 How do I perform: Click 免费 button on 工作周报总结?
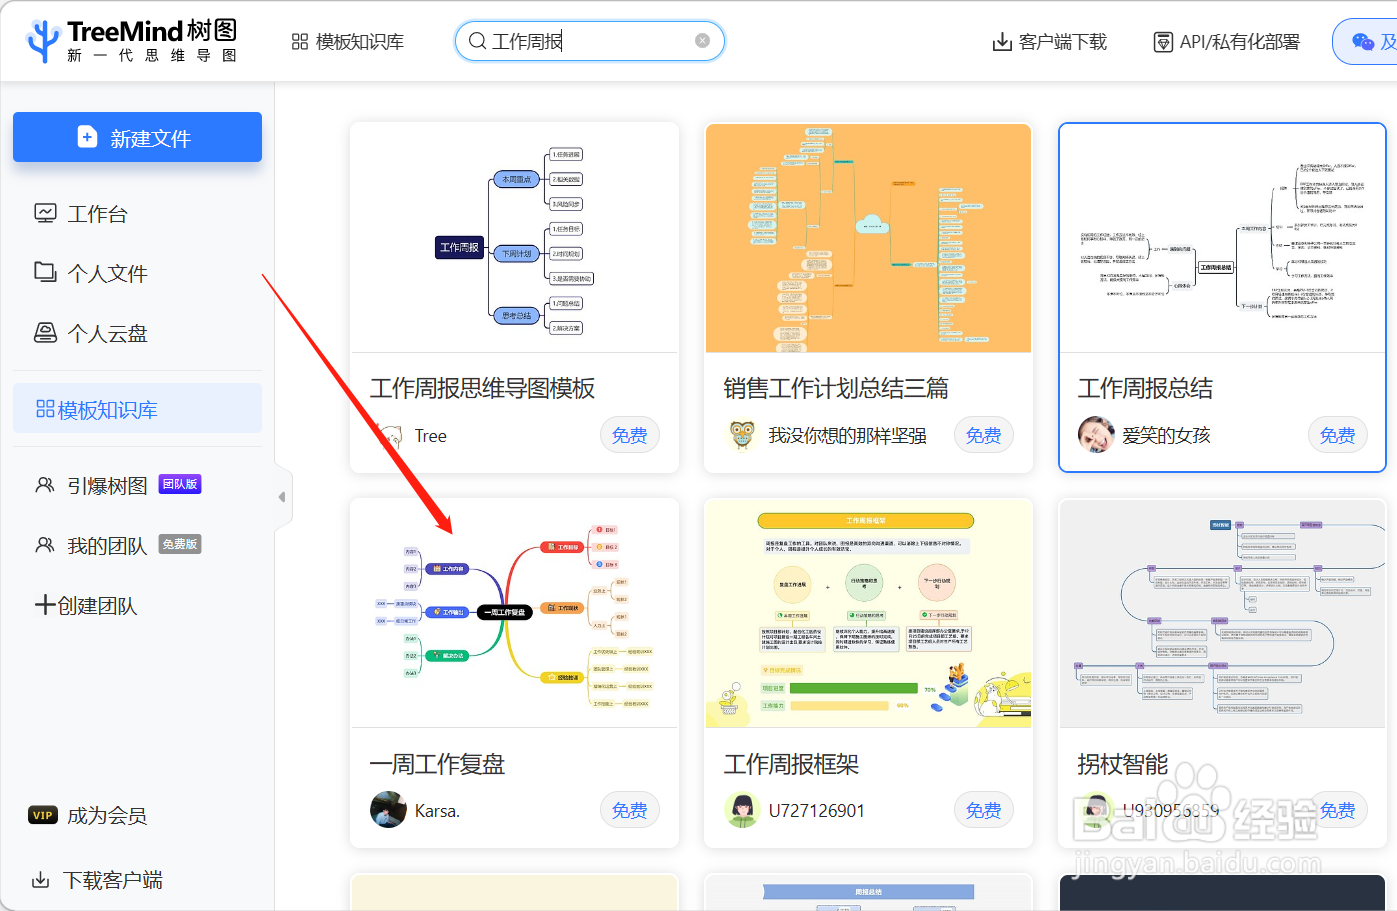pos(1338,435)
